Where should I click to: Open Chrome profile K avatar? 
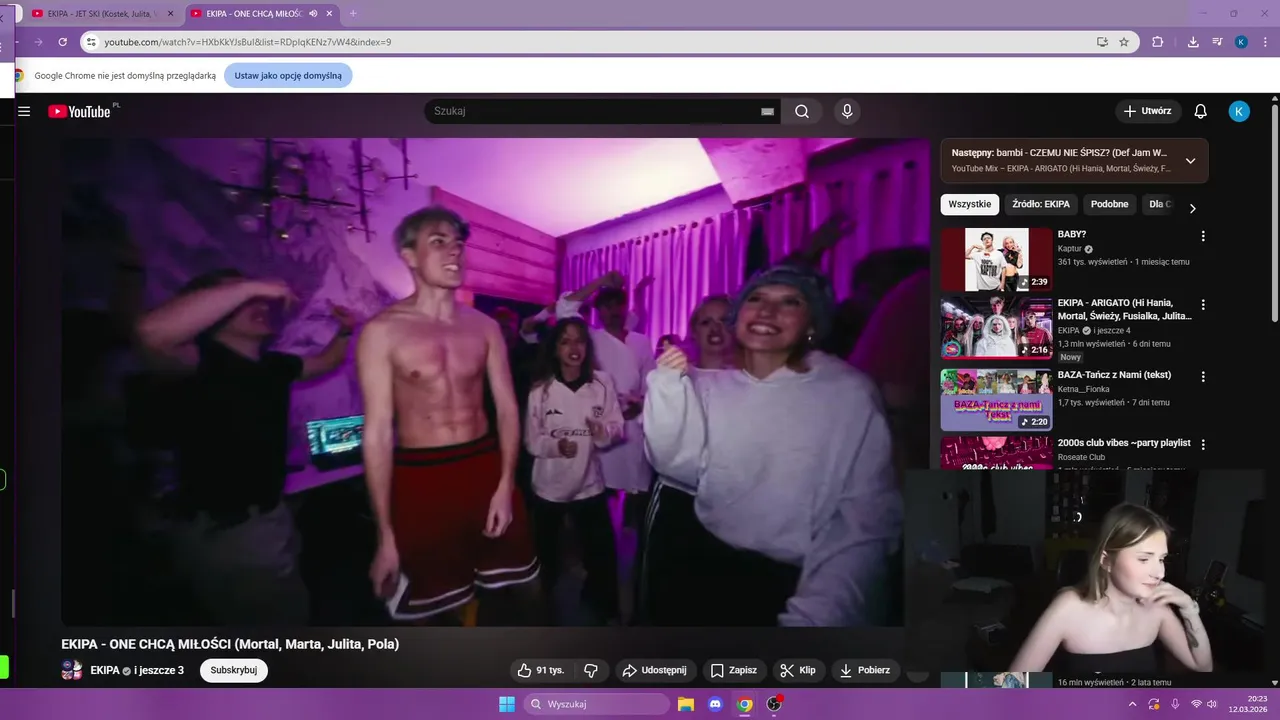(x=1241, y=42)
